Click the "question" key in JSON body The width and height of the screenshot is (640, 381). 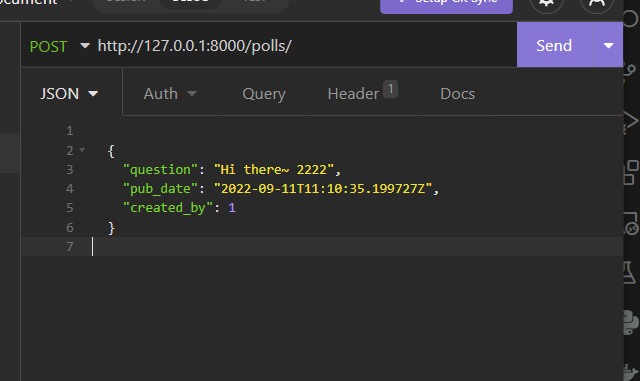(x=160, y=169)
